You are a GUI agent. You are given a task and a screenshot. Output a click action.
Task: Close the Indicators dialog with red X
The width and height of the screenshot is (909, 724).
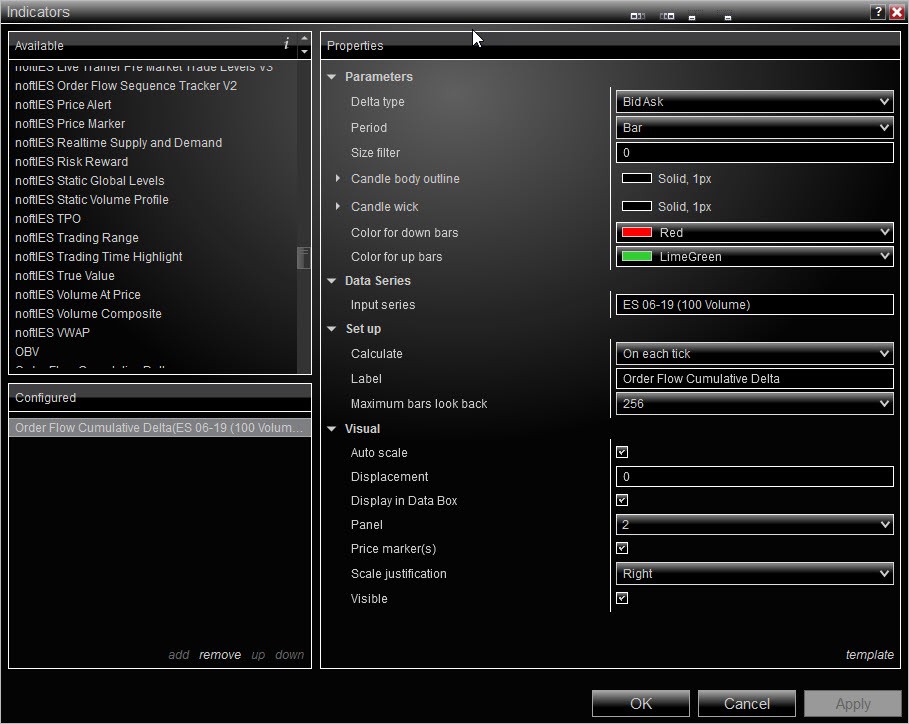pos(896,12)
